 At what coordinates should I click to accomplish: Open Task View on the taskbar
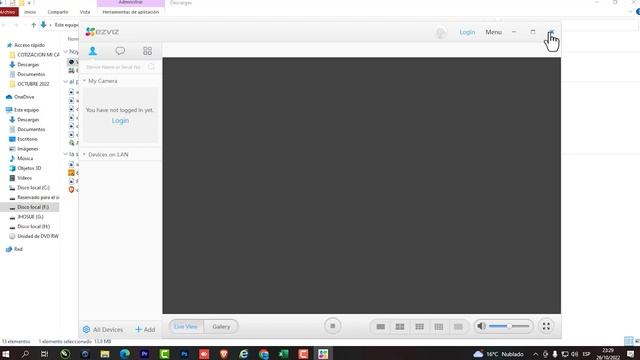tap(44, 354)
